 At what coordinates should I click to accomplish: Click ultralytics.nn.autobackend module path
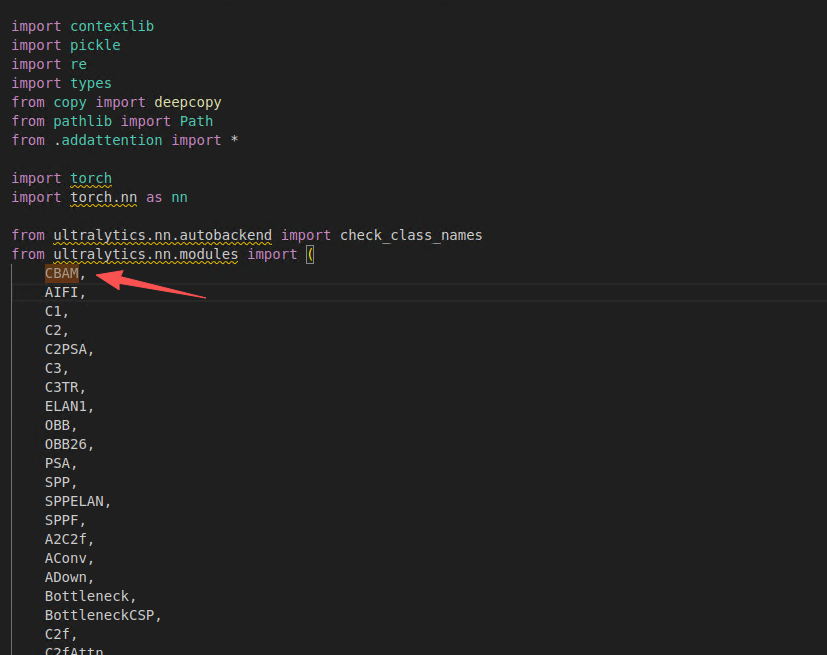[x=162, y=235]
